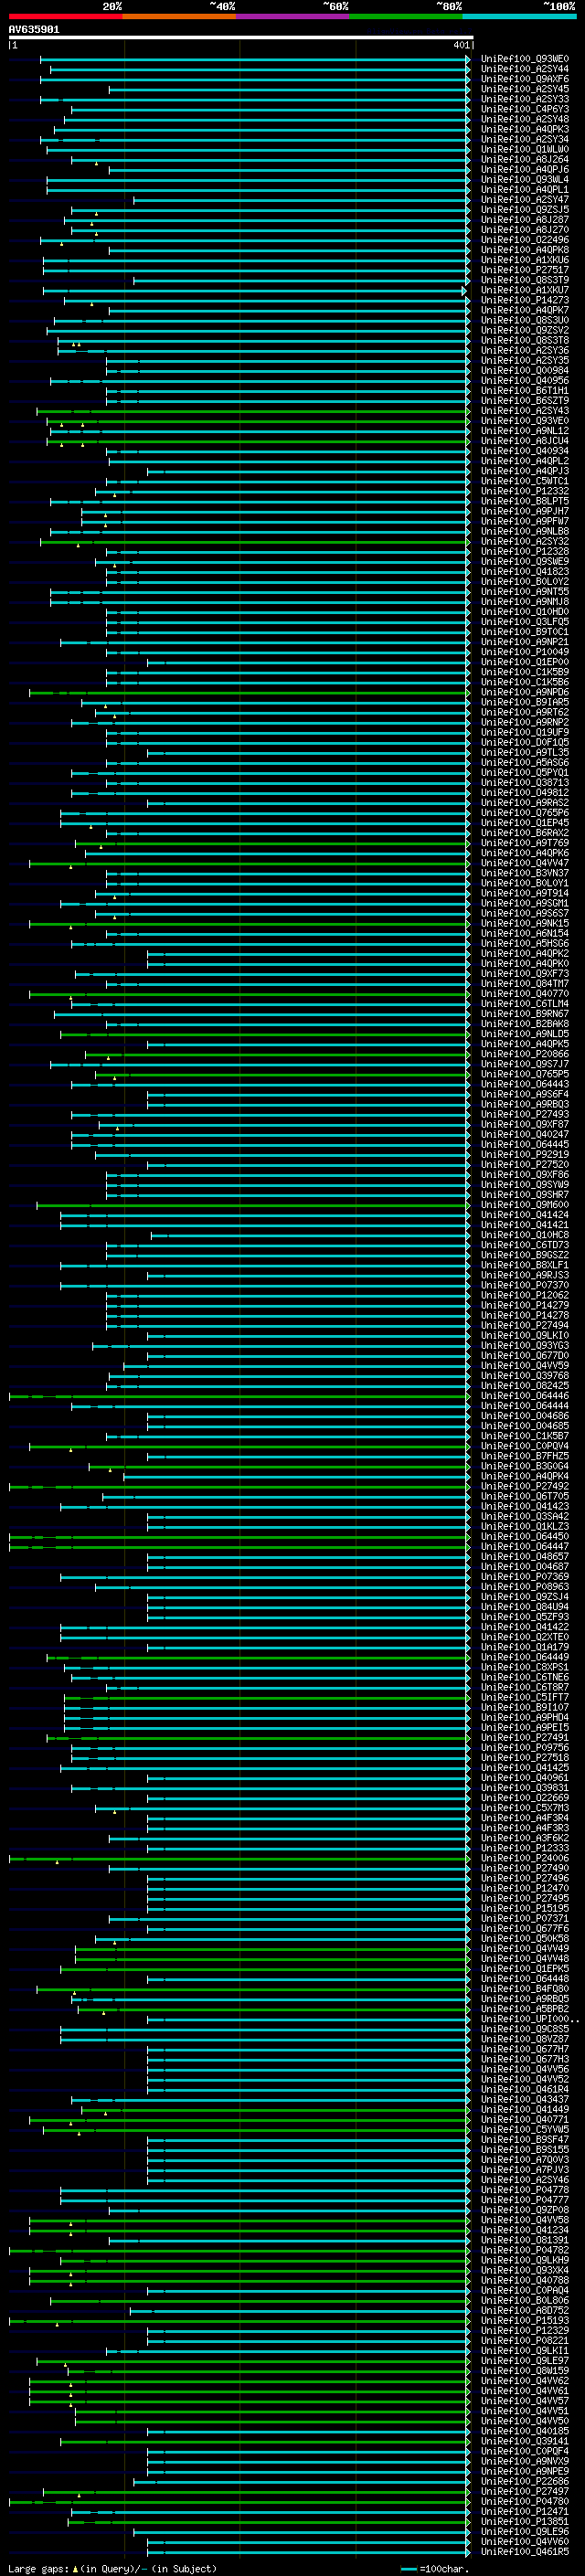Viewport: 585px width, 2576px height.
Task: Click hit UniRef100_Q10HC8
Action: (x=525, y=1235)
